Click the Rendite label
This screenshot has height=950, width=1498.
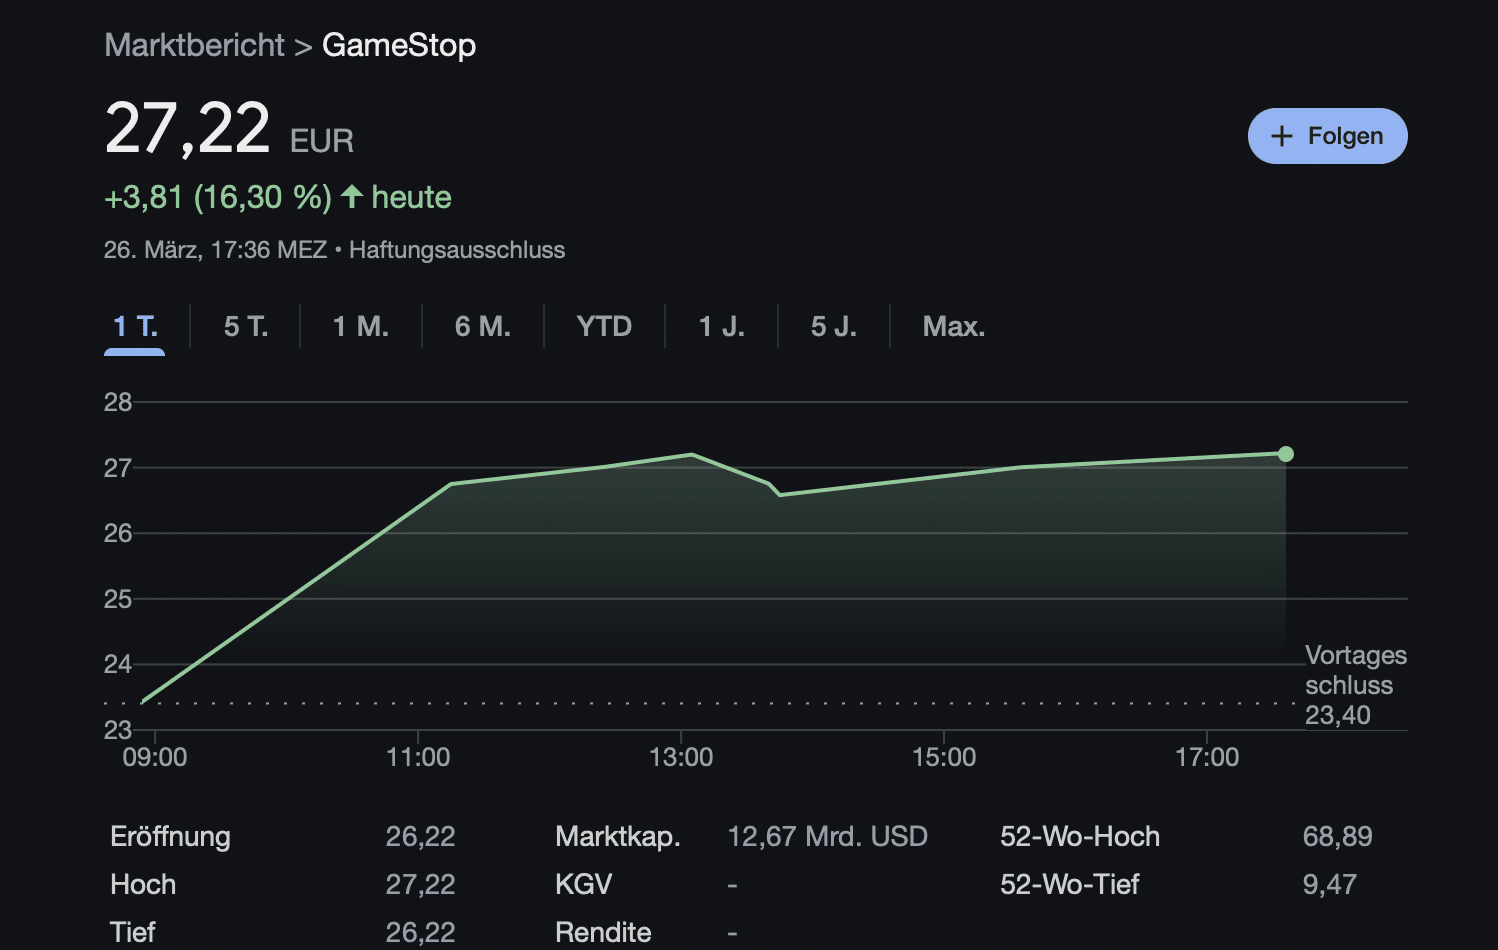click(x=603, y=932)
